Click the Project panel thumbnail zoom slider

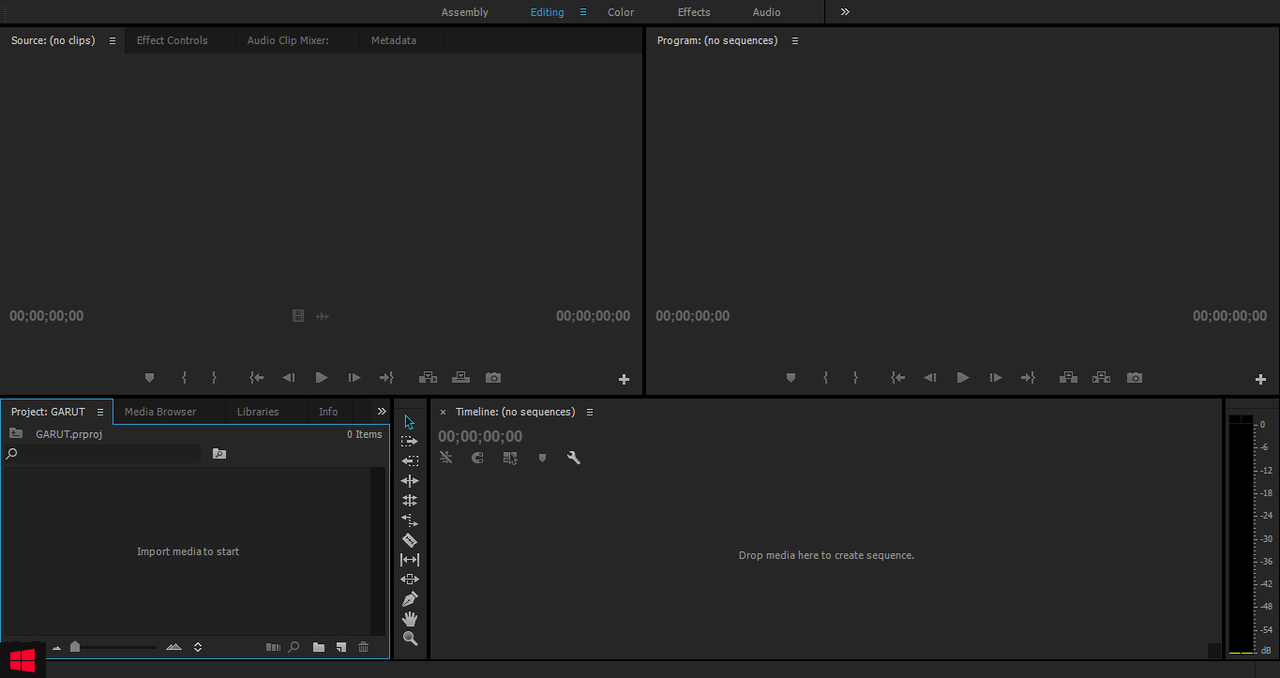[74, 647]
